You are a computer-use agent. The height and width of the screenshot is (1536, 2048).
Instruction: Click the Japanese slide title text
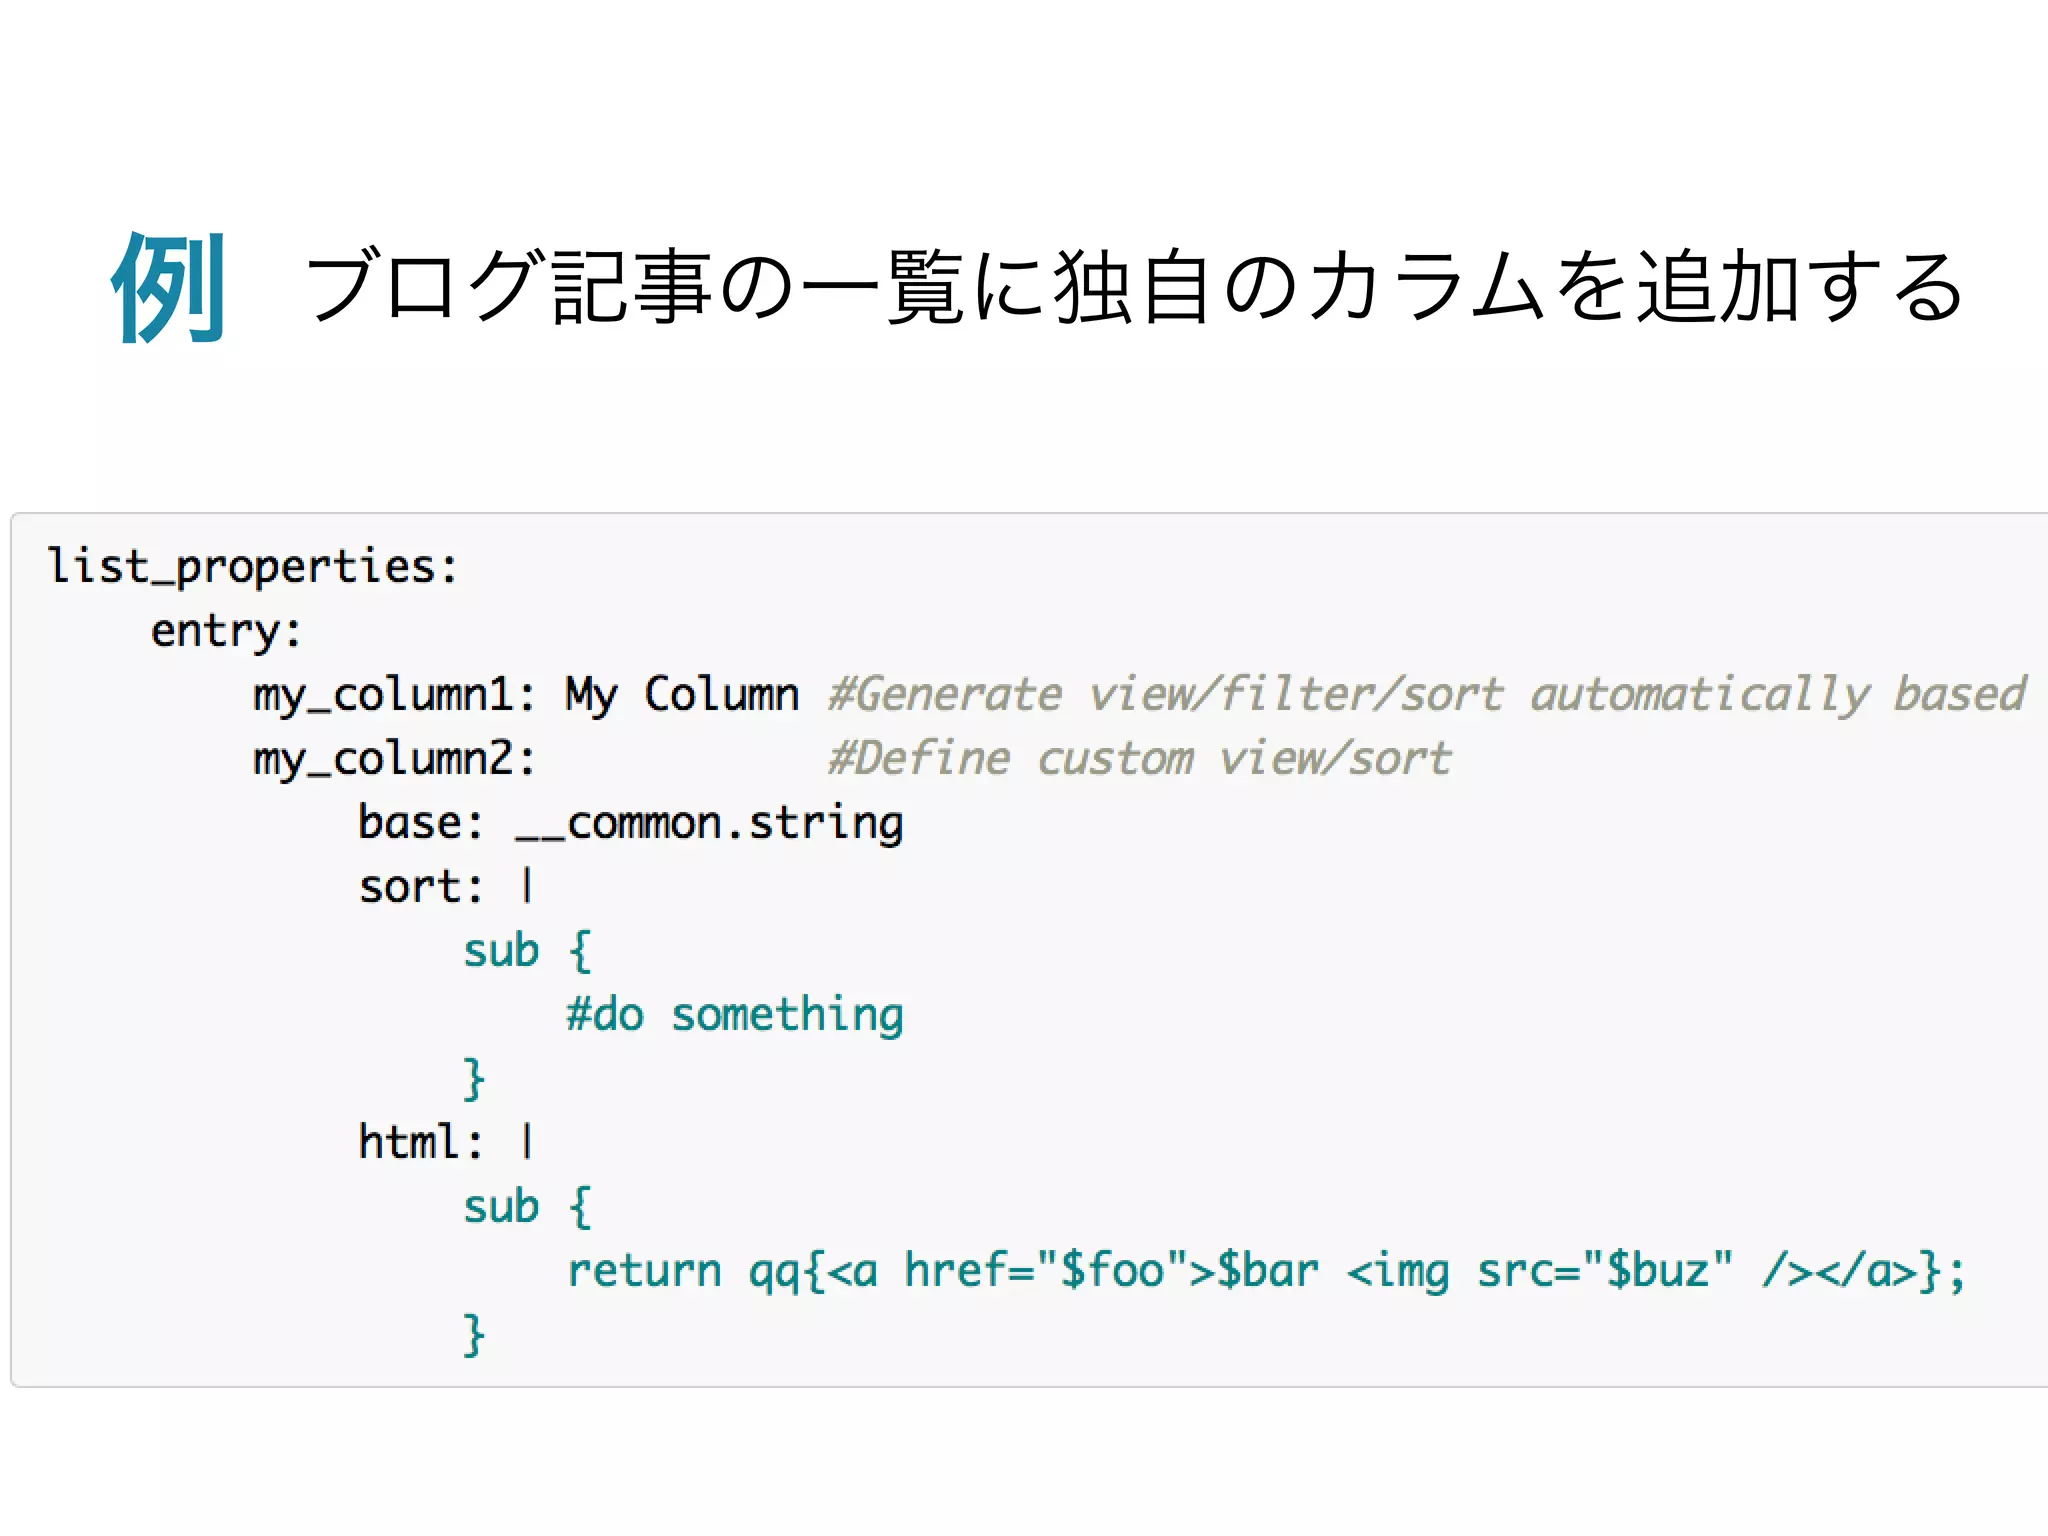1135,288
